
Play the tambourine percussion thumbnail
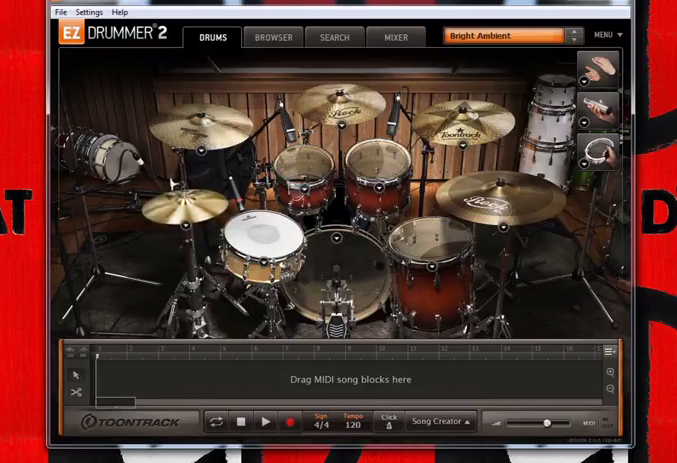(598, 152)
